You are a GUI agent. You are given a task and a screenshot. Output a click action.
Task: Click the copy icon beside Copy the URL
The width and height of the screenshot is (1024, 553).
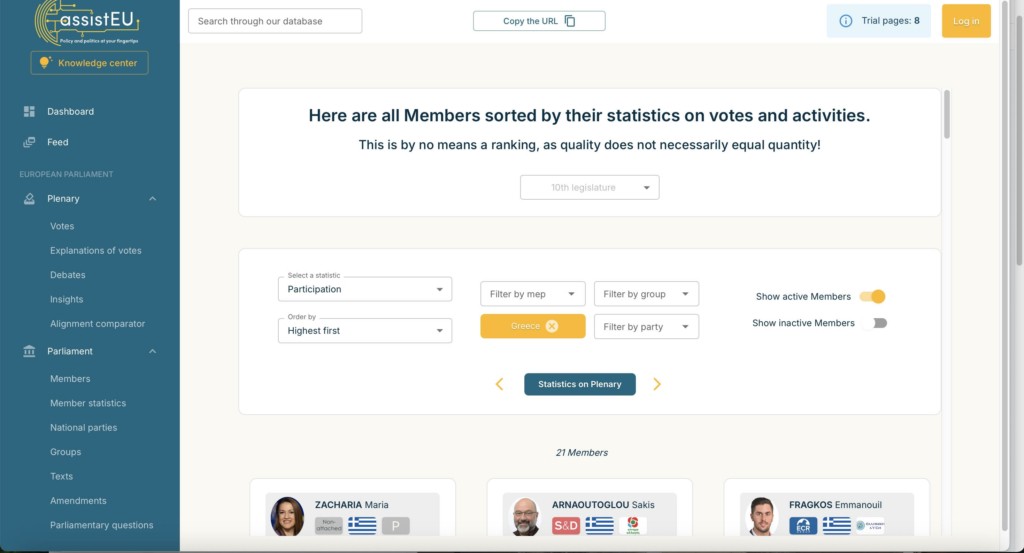coord(570,21)
